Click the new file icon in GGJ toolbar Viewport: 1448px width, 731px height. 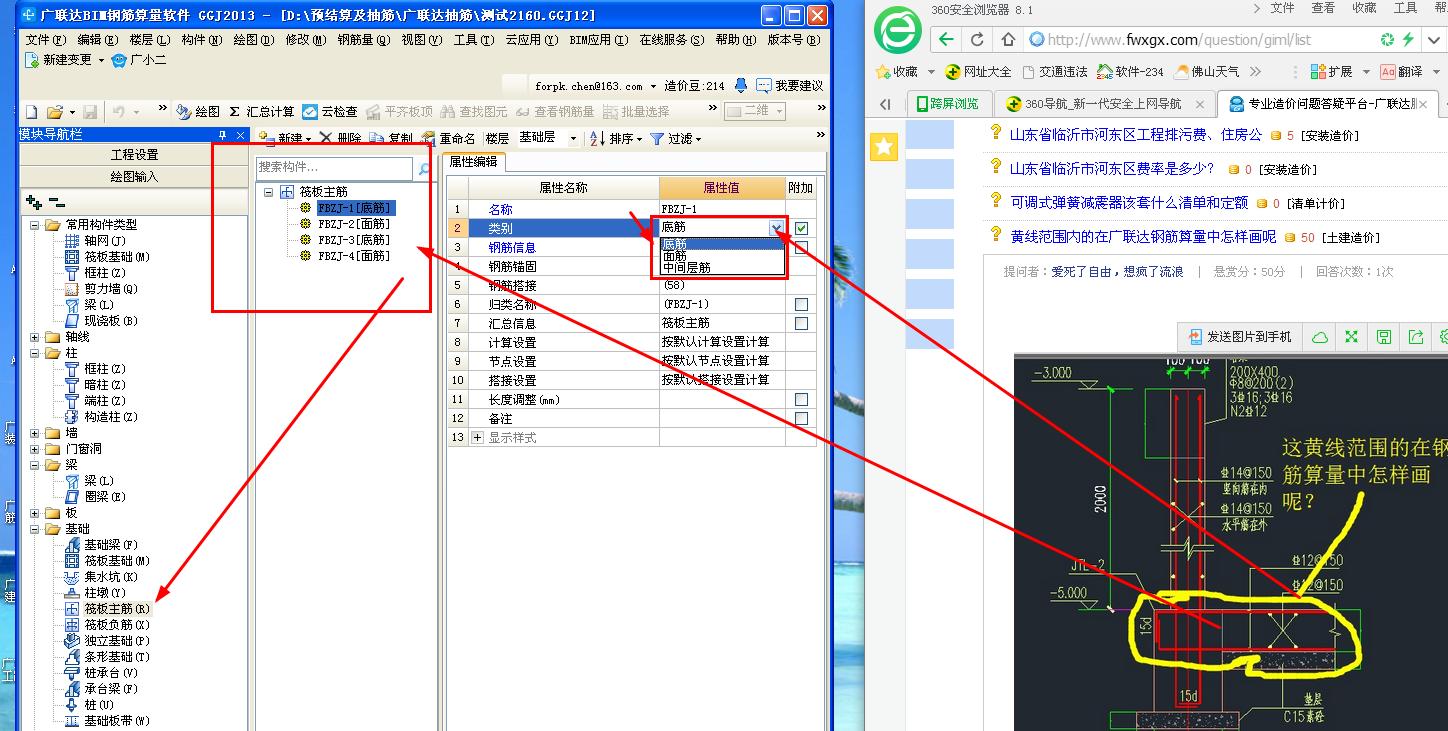[32, 112]
